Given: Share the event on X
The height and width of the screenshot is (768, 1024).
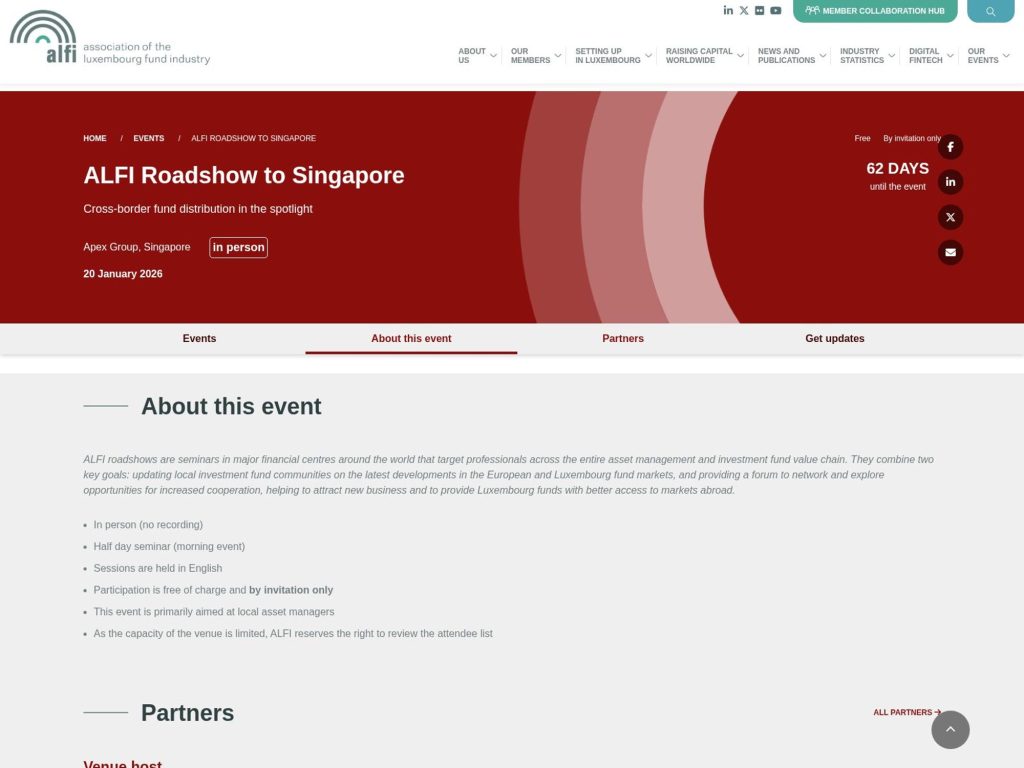Looking at the screenshot, I should (x=950, y=217).
